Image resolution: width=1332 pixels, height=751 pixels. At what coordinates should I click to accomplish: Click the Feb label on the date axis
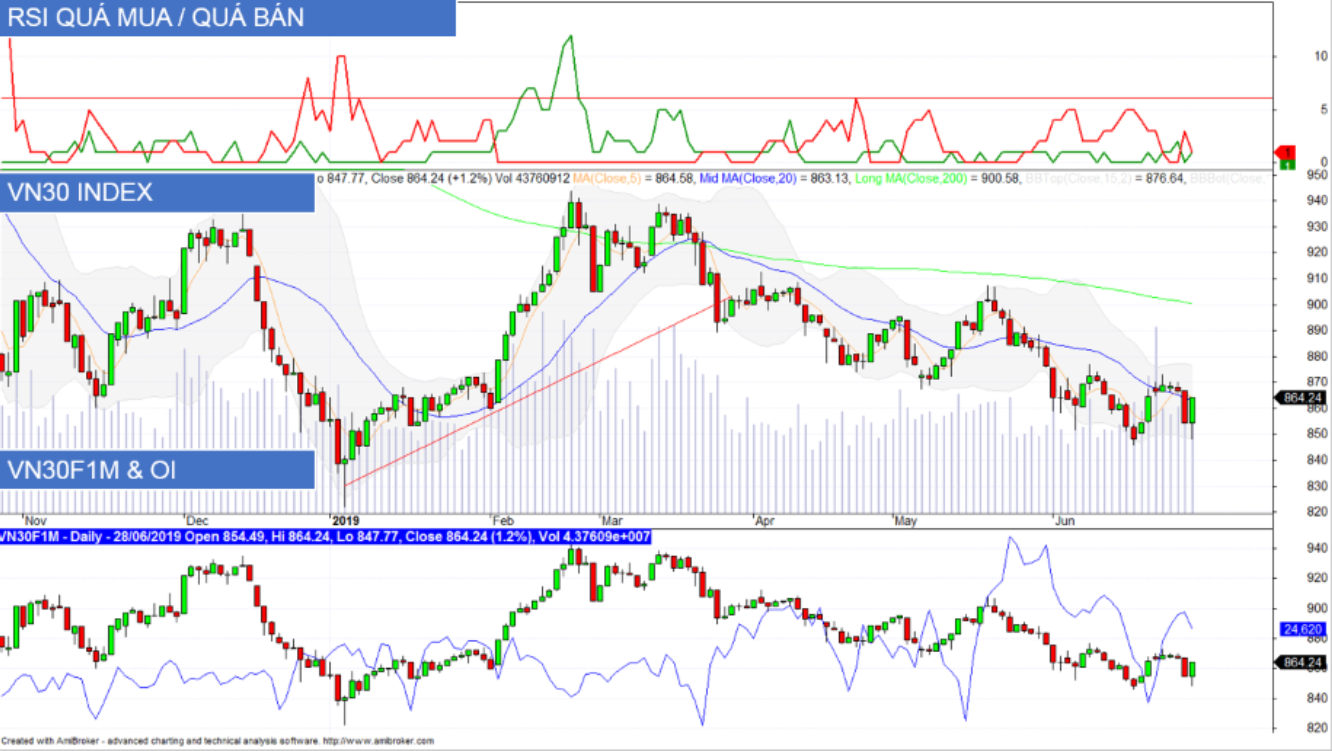(x=502, y=521)
